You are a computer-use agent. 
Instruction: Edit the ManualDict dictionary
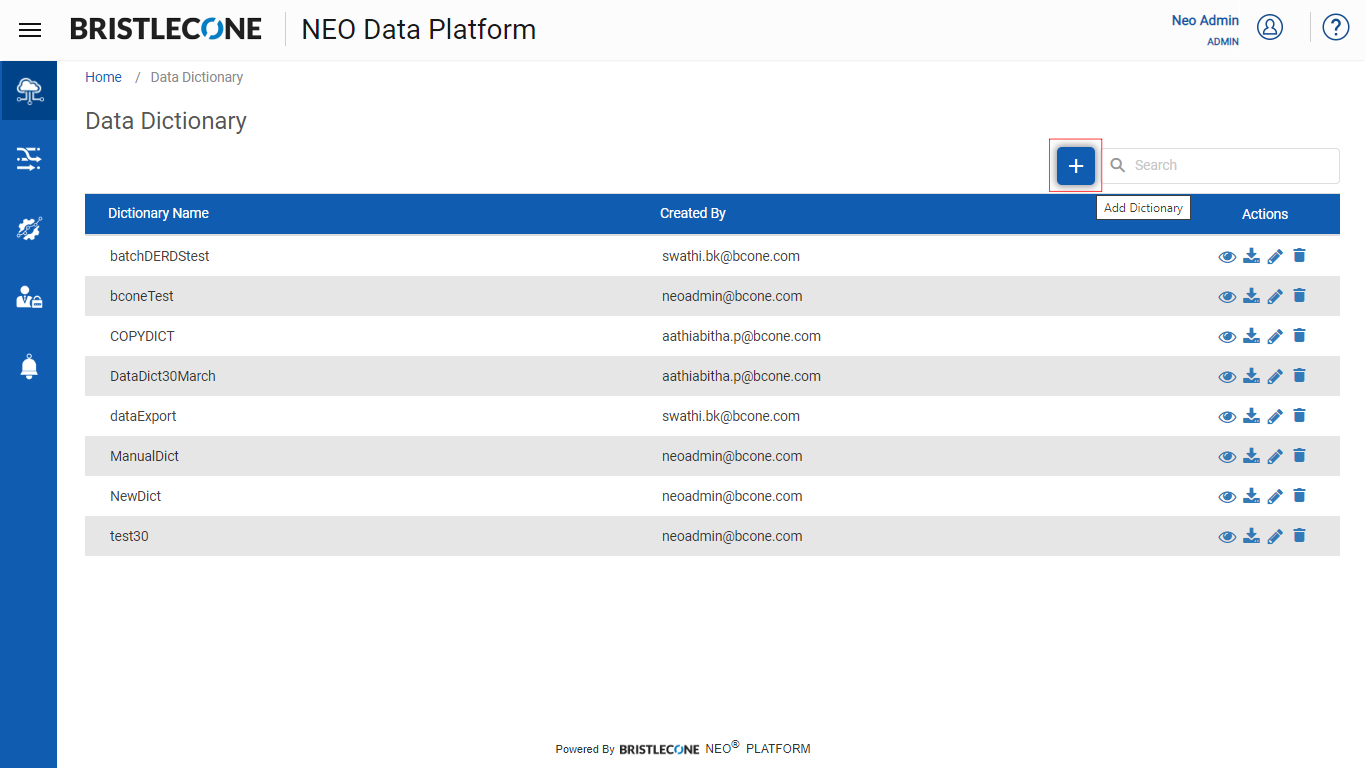[1275, 456]
